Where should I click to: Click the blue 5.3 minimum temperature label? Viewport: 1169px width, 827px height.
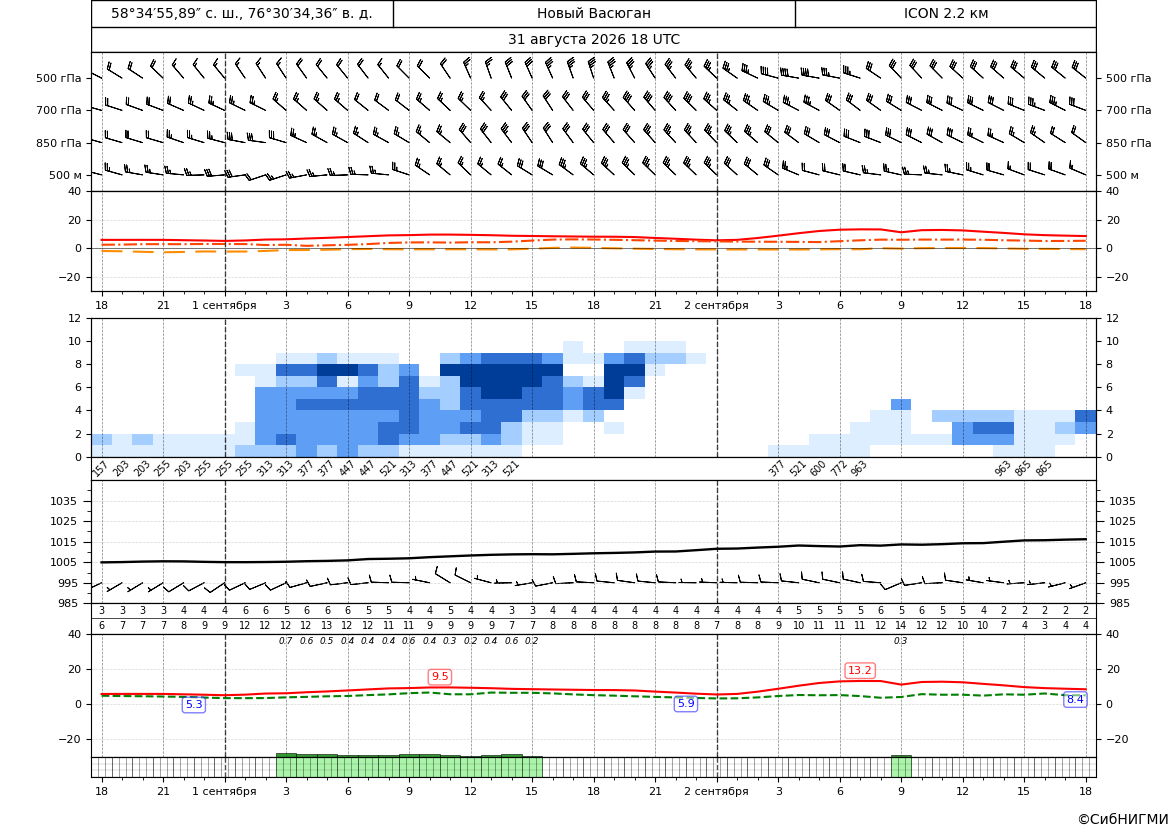[x=194, y=704]
